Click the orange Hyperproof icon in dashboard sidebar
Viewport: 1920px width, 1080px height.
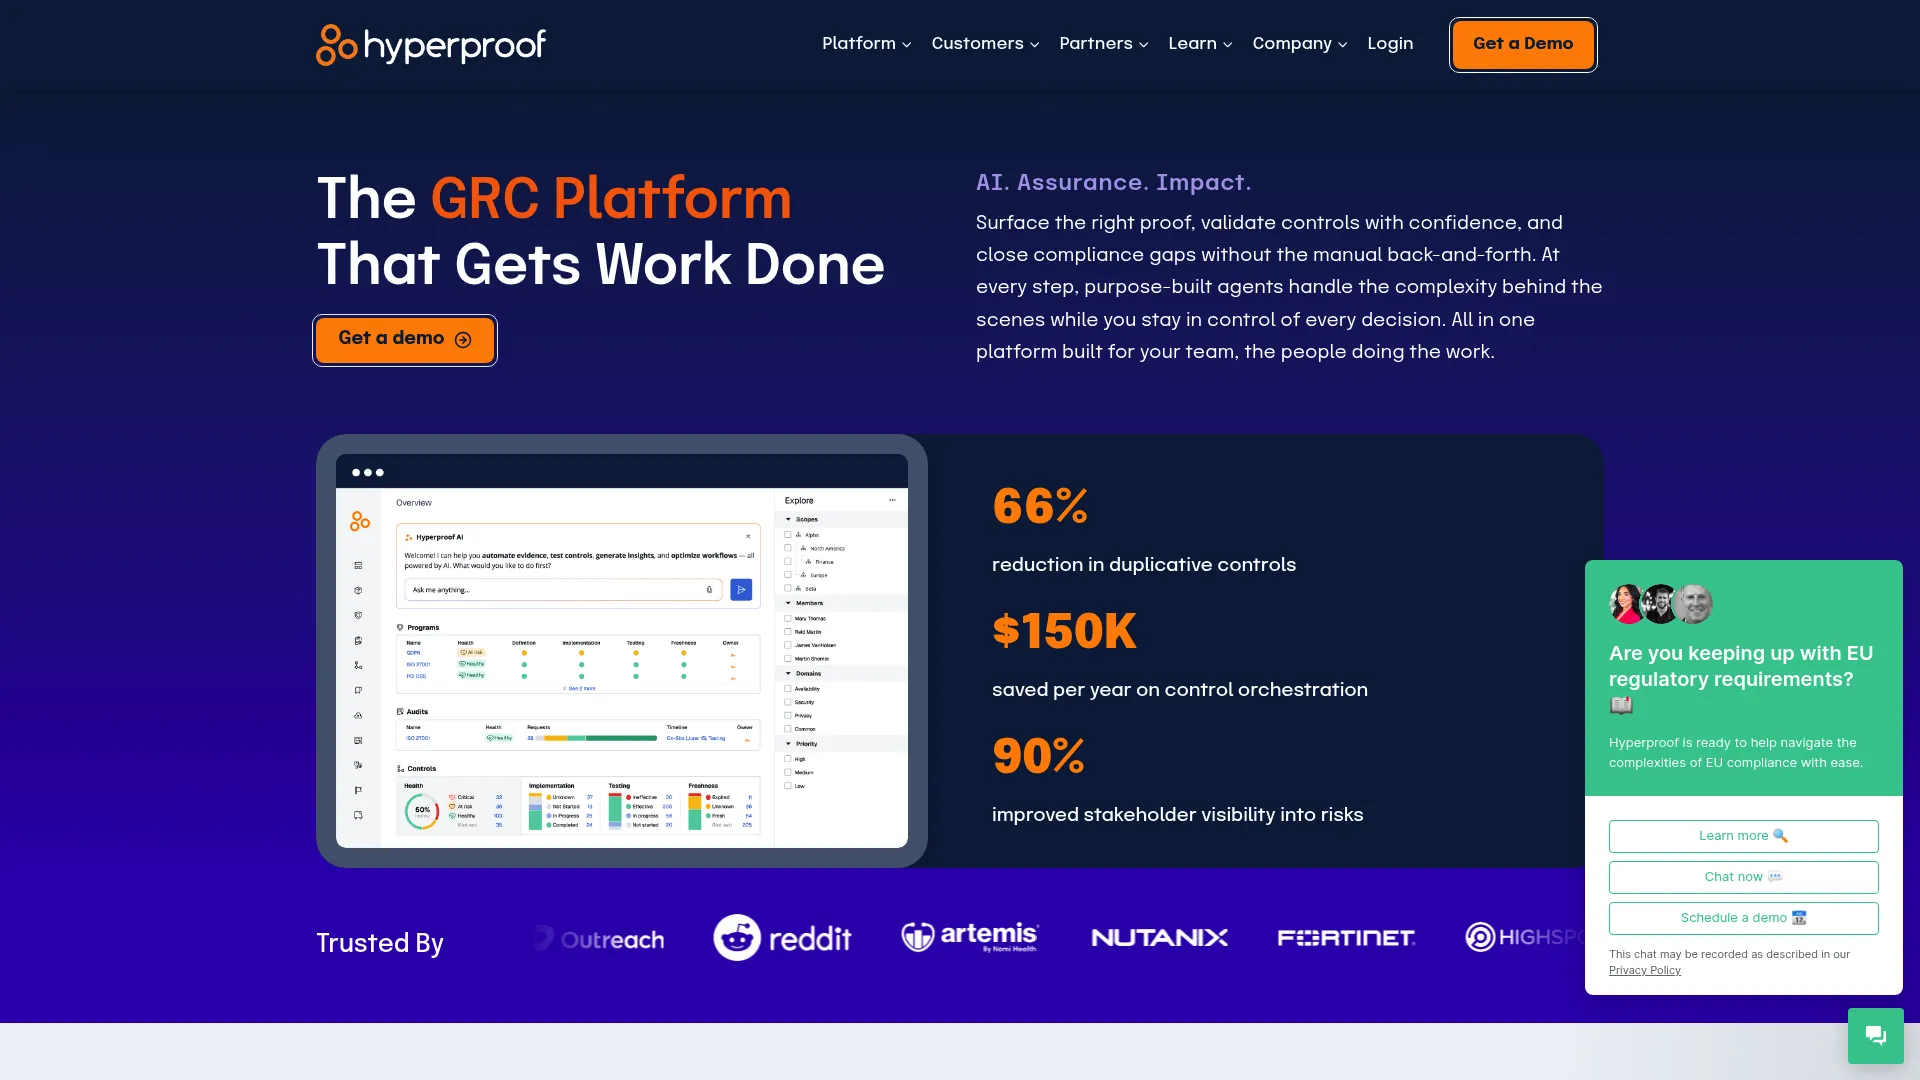coord(360,521)
